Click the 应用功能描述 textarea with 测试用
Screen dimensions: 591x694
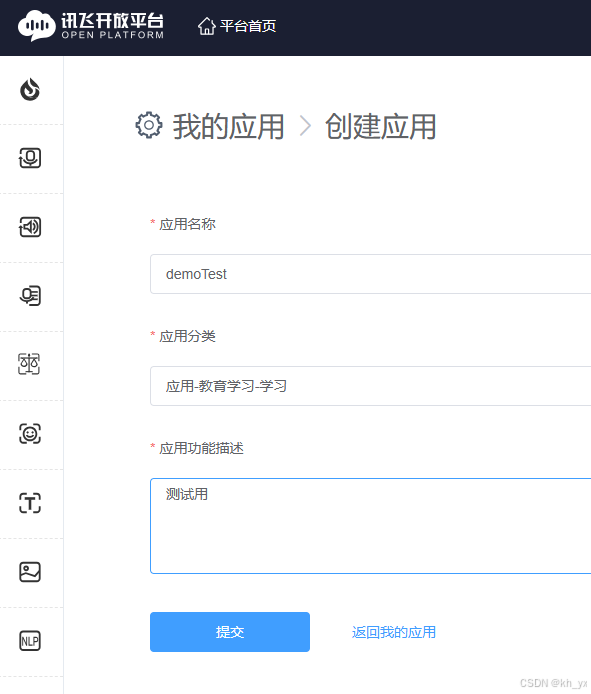[x=371, y=526]
